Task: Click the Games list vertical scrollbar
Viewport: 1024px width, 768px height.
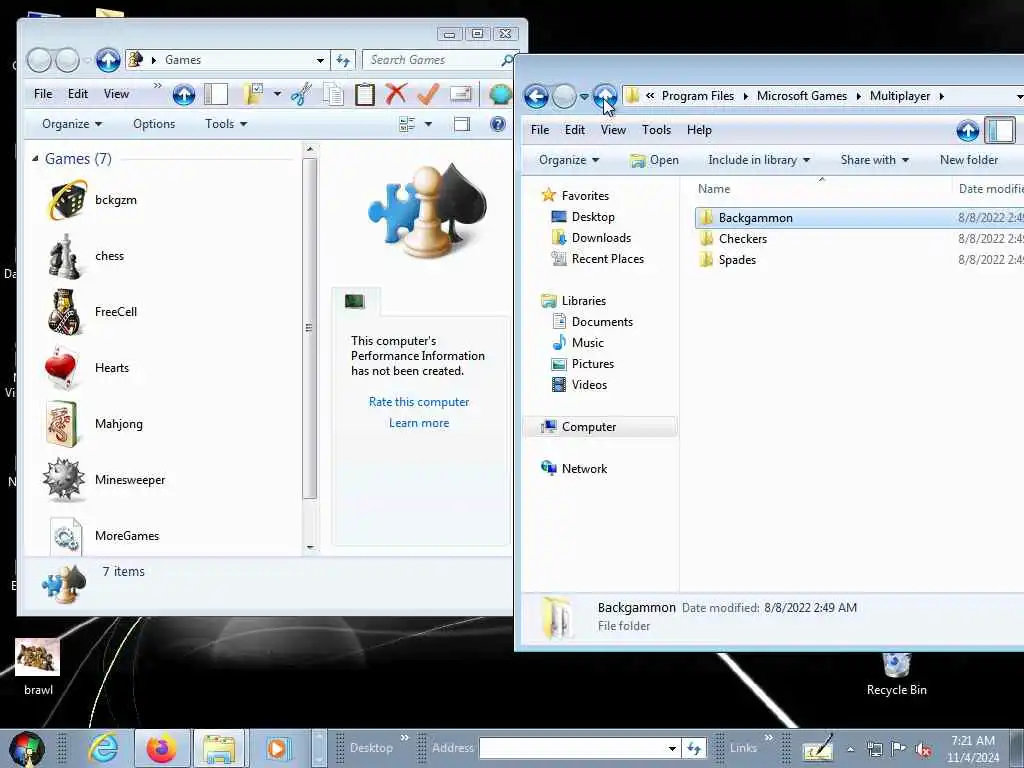Action: pyautogui.click(x=310, y=328)
